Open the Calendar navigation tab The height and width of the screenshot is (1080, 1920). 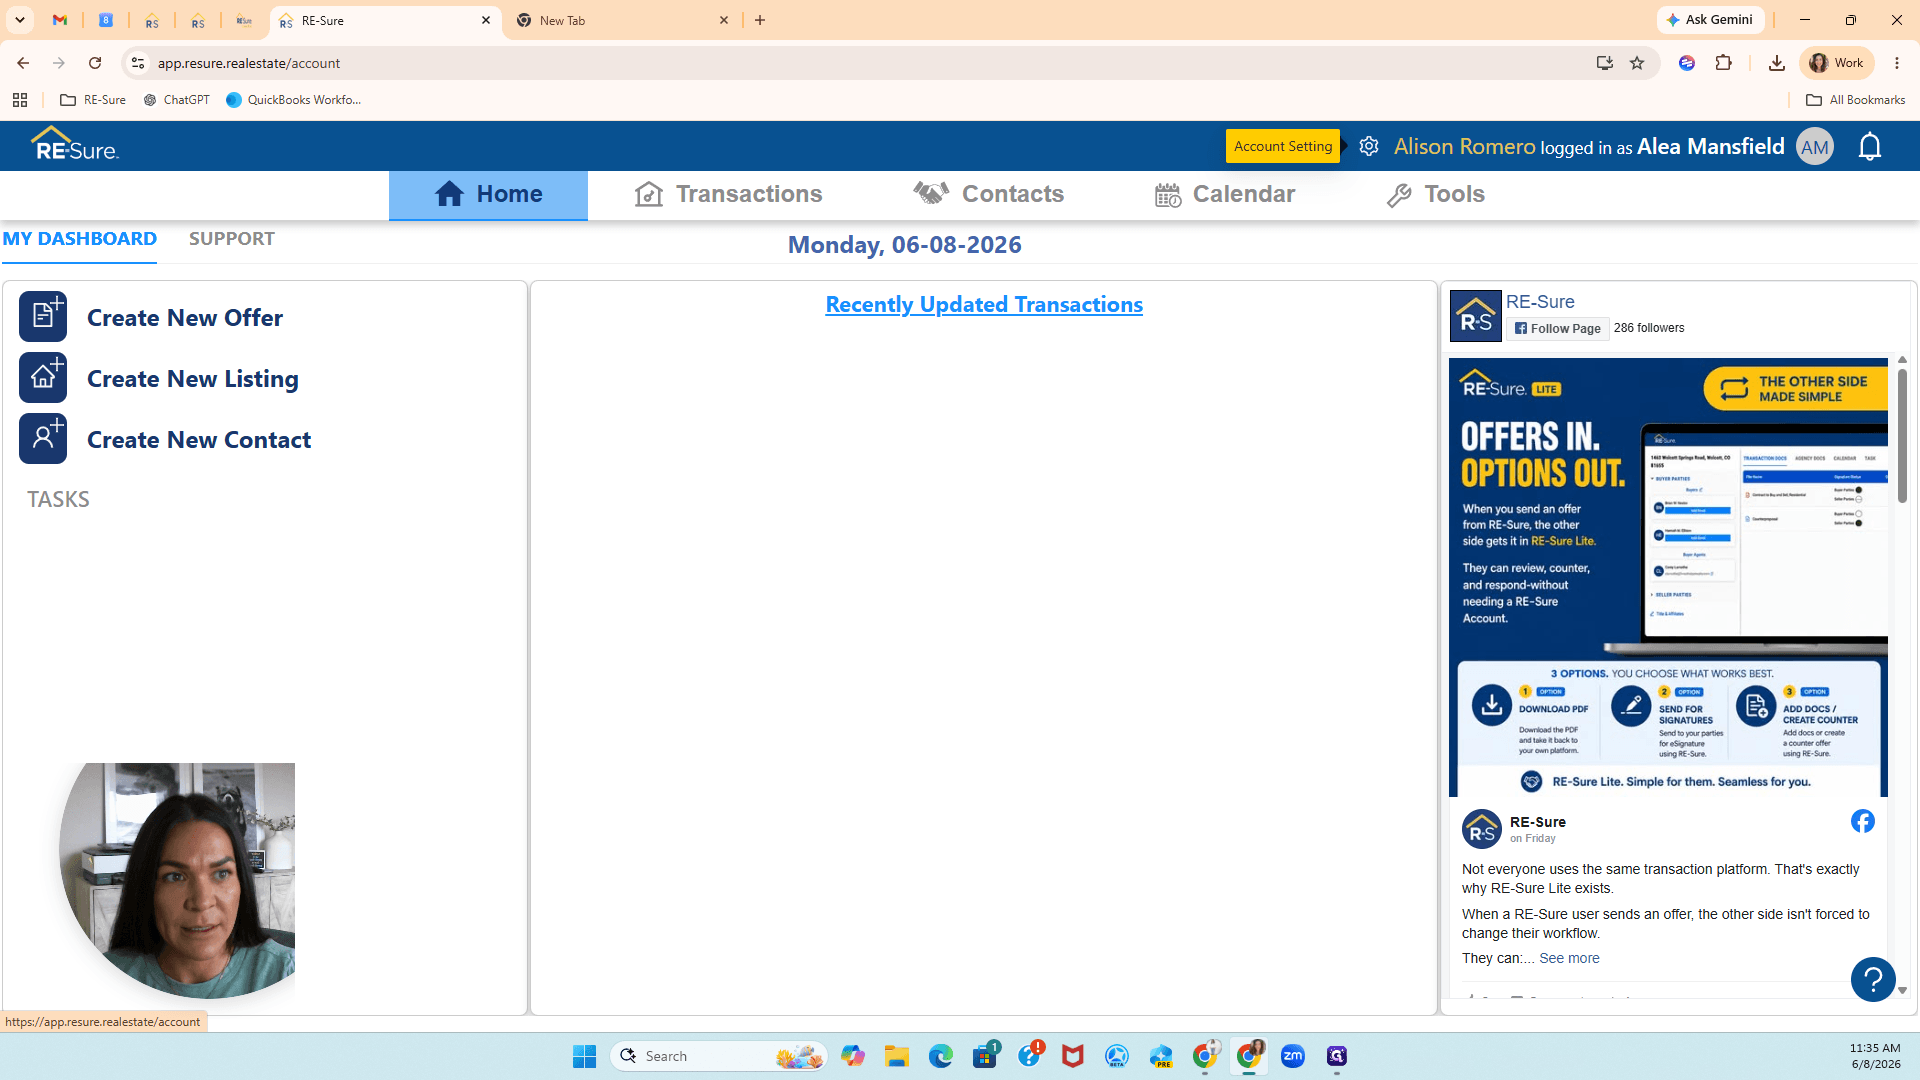pyautogui.click(x=1224, y=194)
